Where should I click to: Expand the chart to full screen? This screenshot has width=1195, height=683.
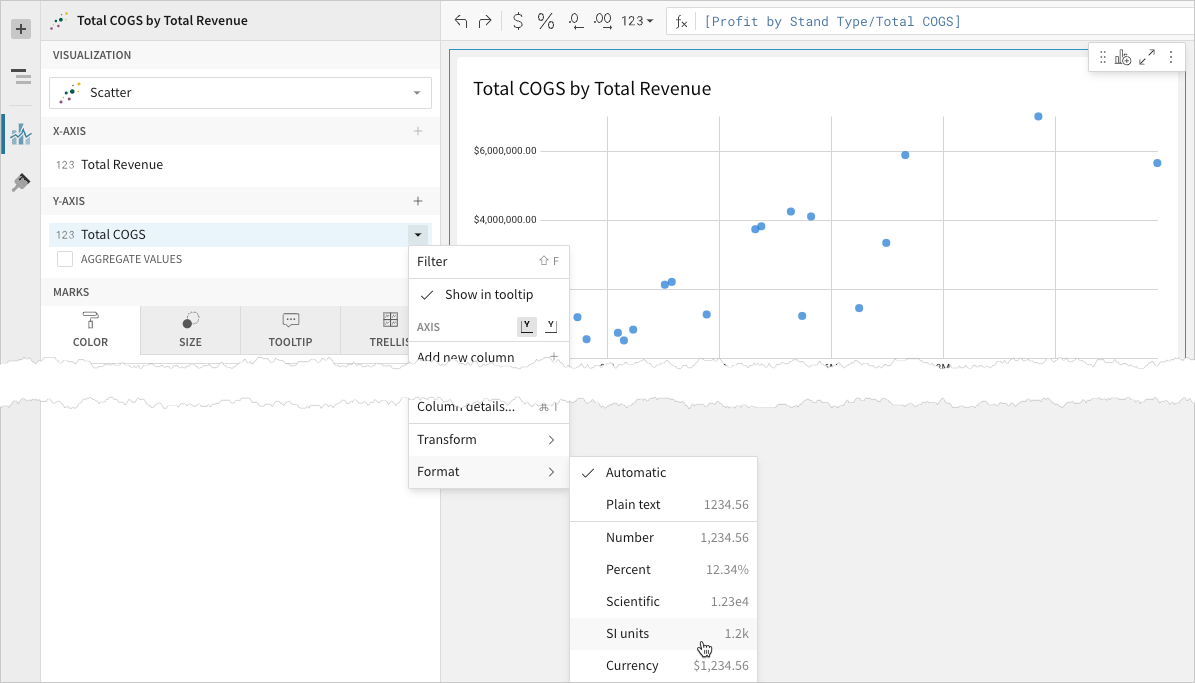point(1147,58)
